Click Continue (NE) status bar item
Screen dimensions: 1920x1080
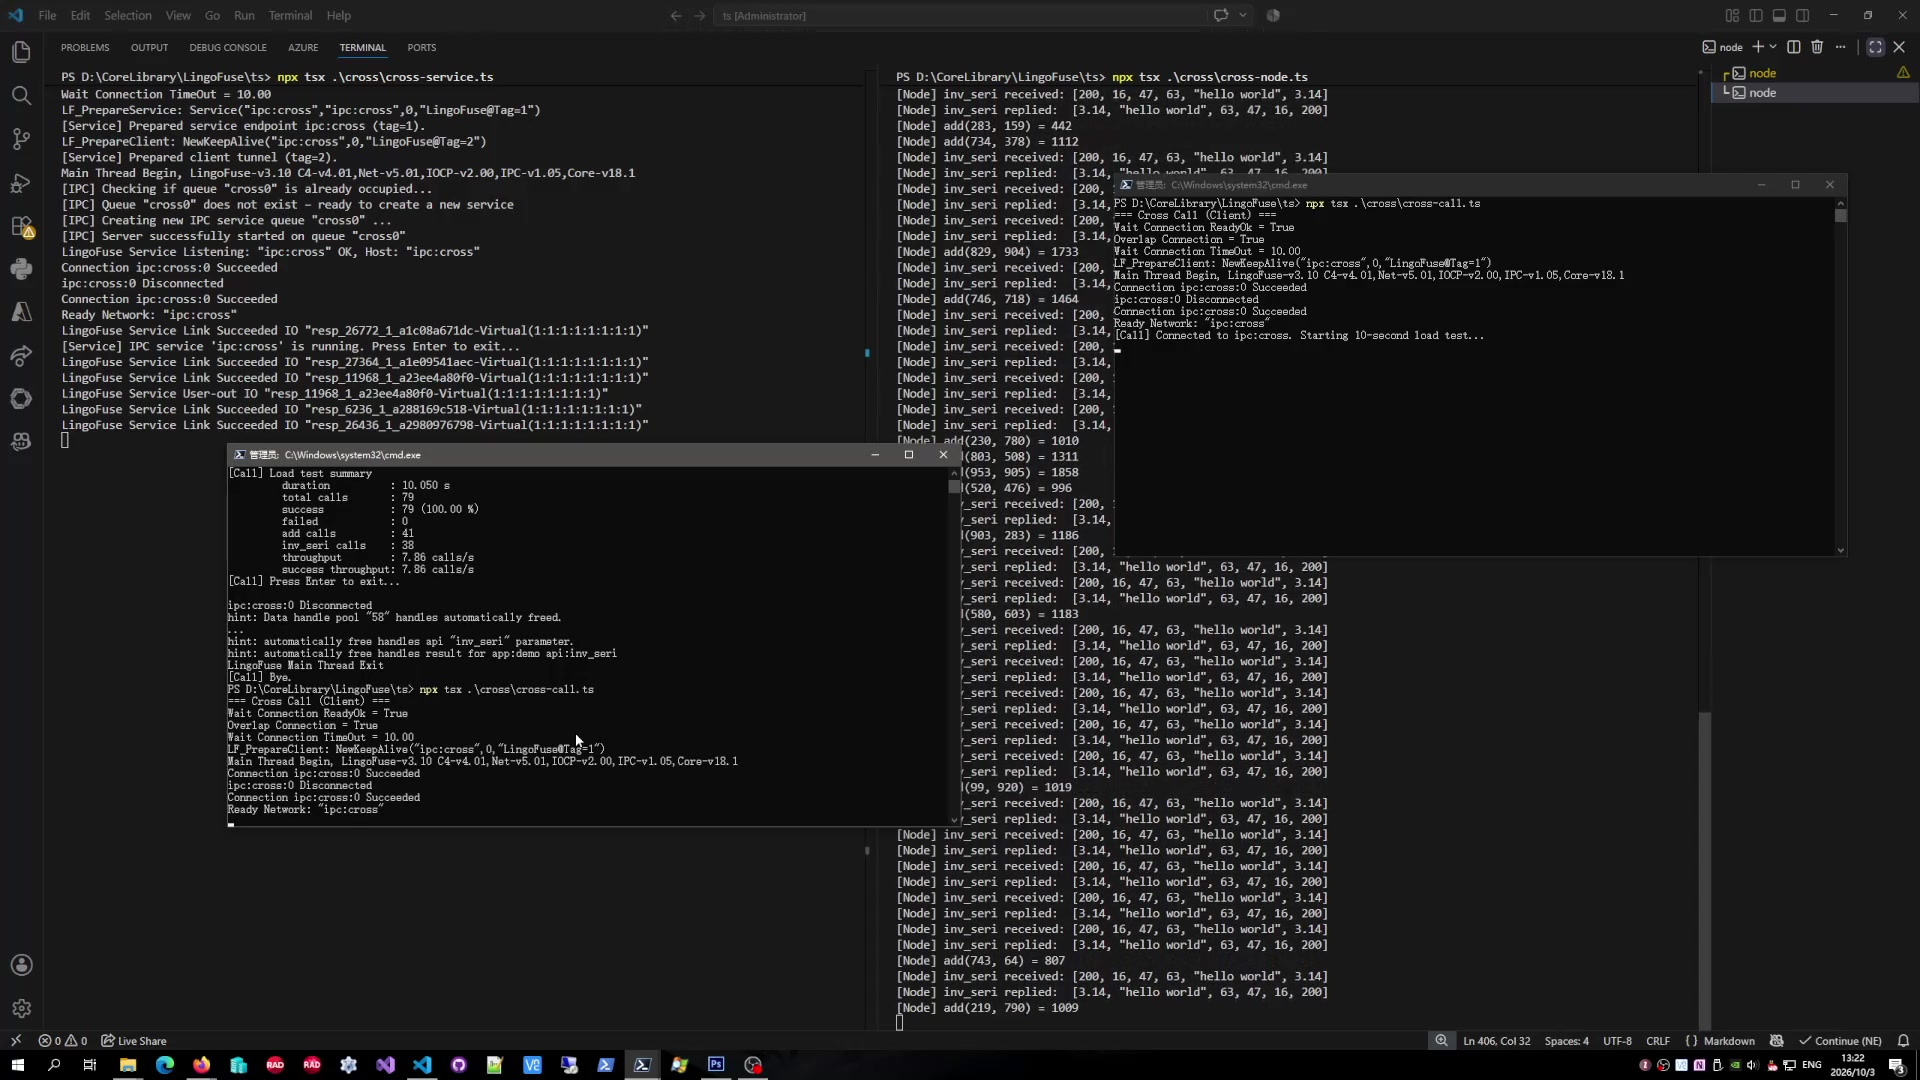(1840, 1041)
